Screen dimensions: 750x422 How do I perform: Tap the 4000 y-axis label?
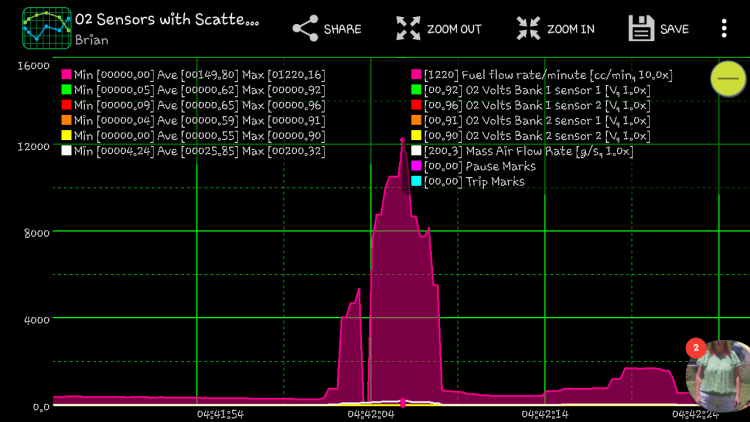click(37, 320)
